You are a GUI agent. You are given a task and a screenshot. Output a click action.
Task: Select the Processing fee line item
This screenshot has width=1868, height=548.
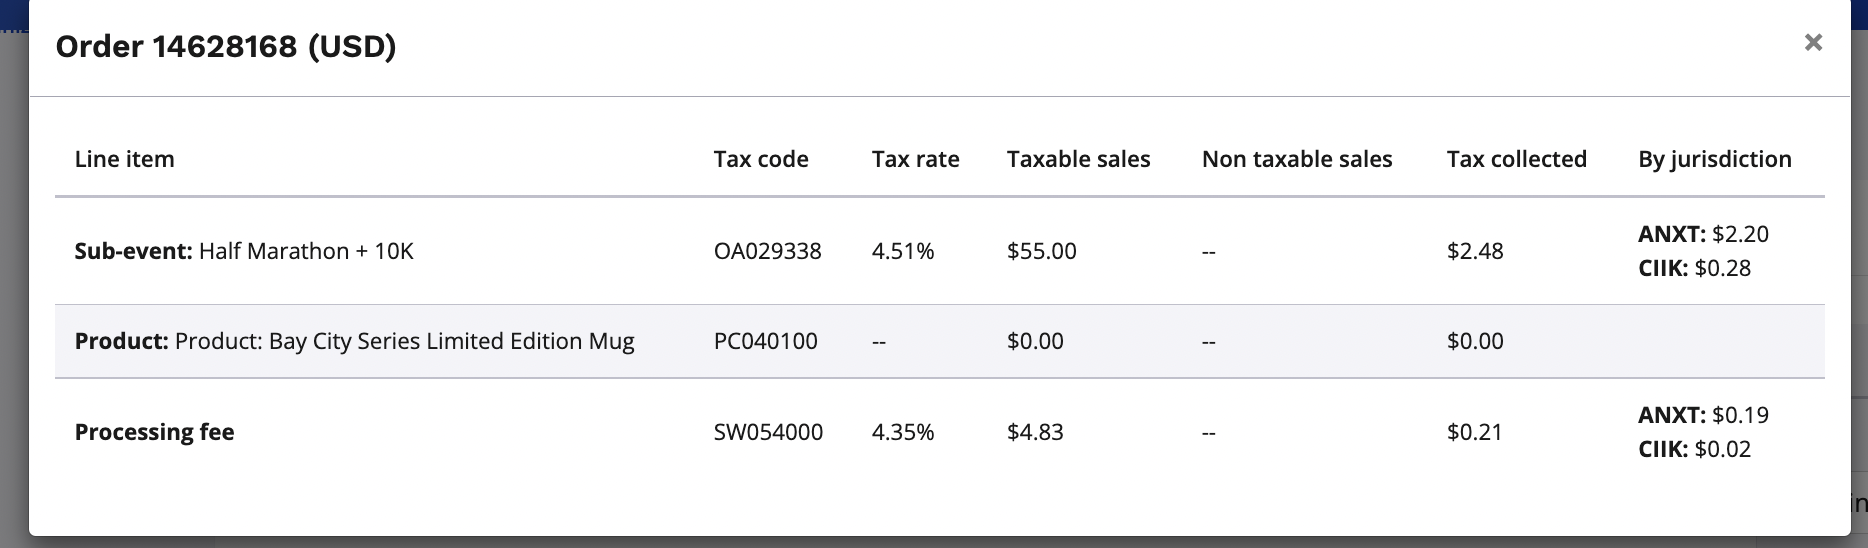pyautogui.click(x=155, y=432)
